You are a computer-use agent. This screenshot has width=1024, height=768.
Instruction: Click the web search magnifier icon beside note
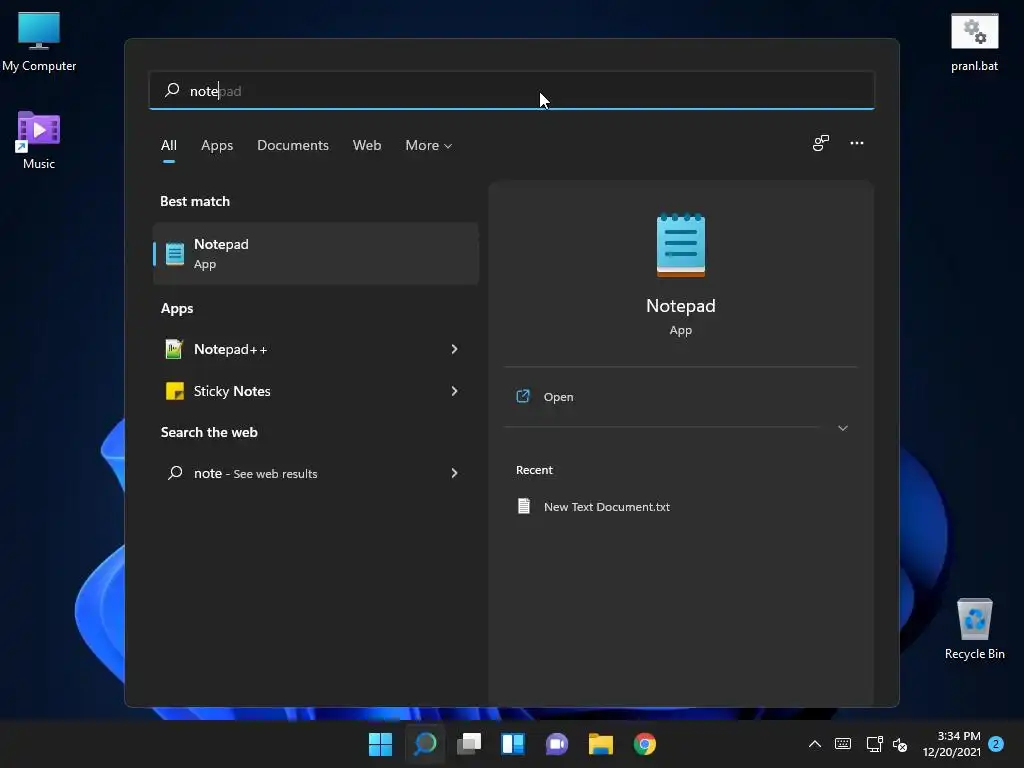pyautogui.click(x=175, y=473)
